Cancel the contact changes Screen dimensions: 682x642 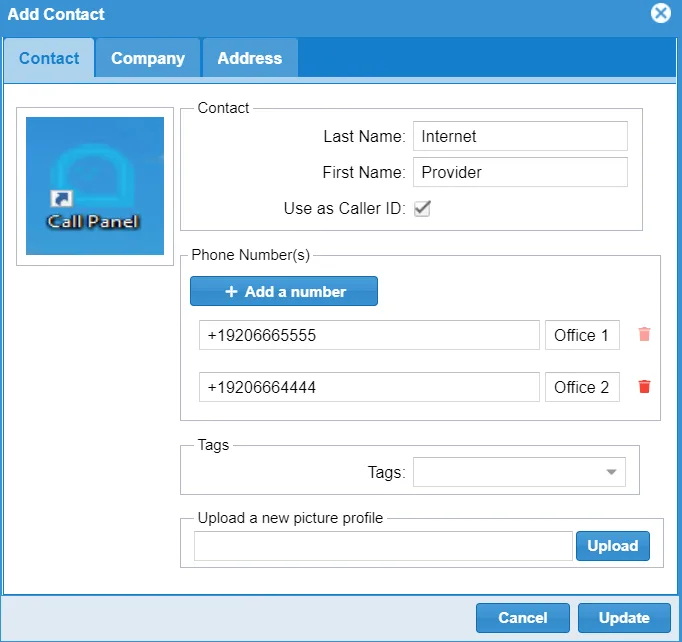[523, 618]
